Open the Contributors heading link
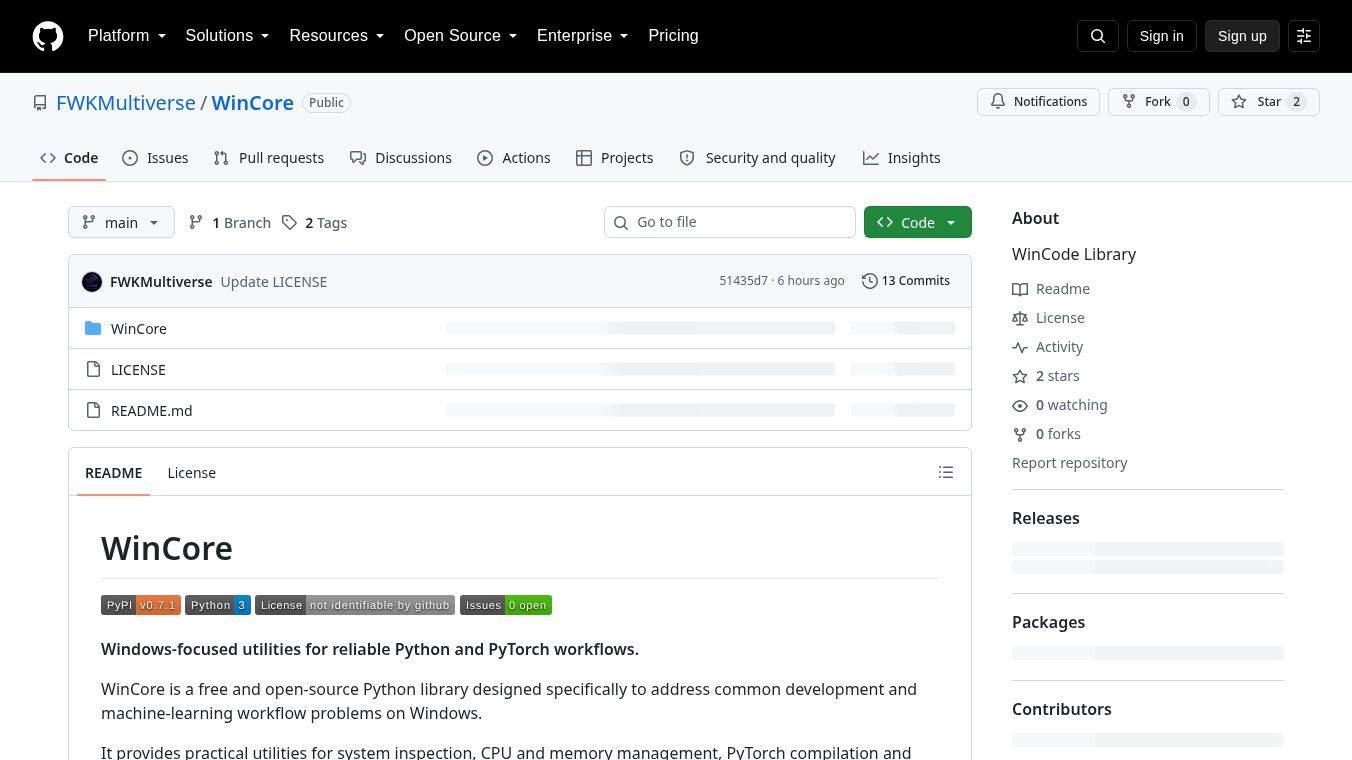Screen dimensions: 1352x760 pos(1062,709)
